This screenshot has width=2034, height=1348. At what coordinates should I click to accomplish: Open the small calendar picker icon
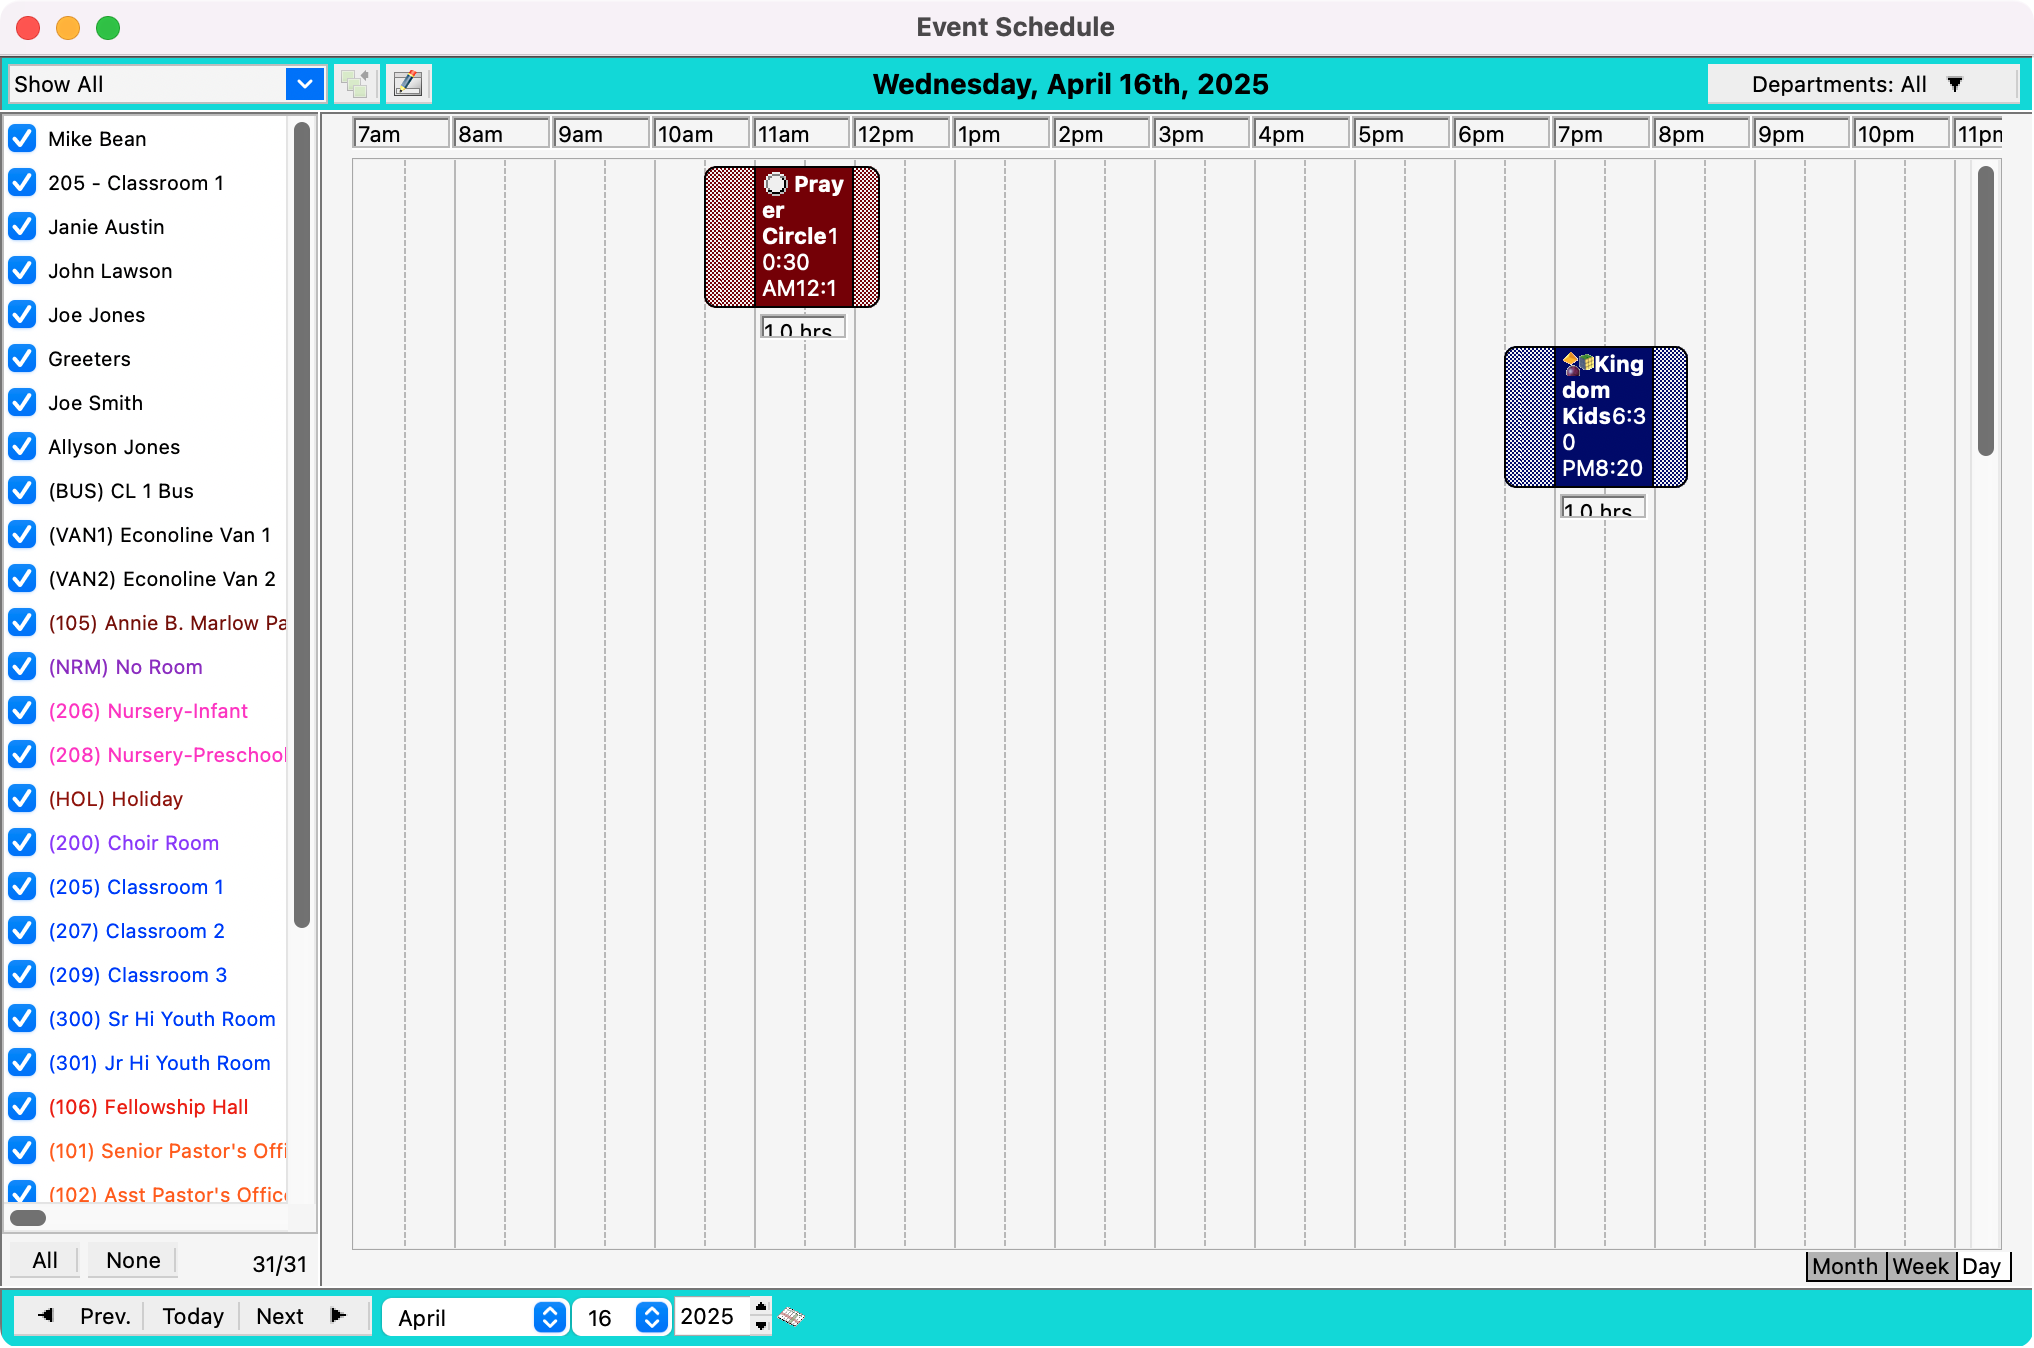point(791,1316)
